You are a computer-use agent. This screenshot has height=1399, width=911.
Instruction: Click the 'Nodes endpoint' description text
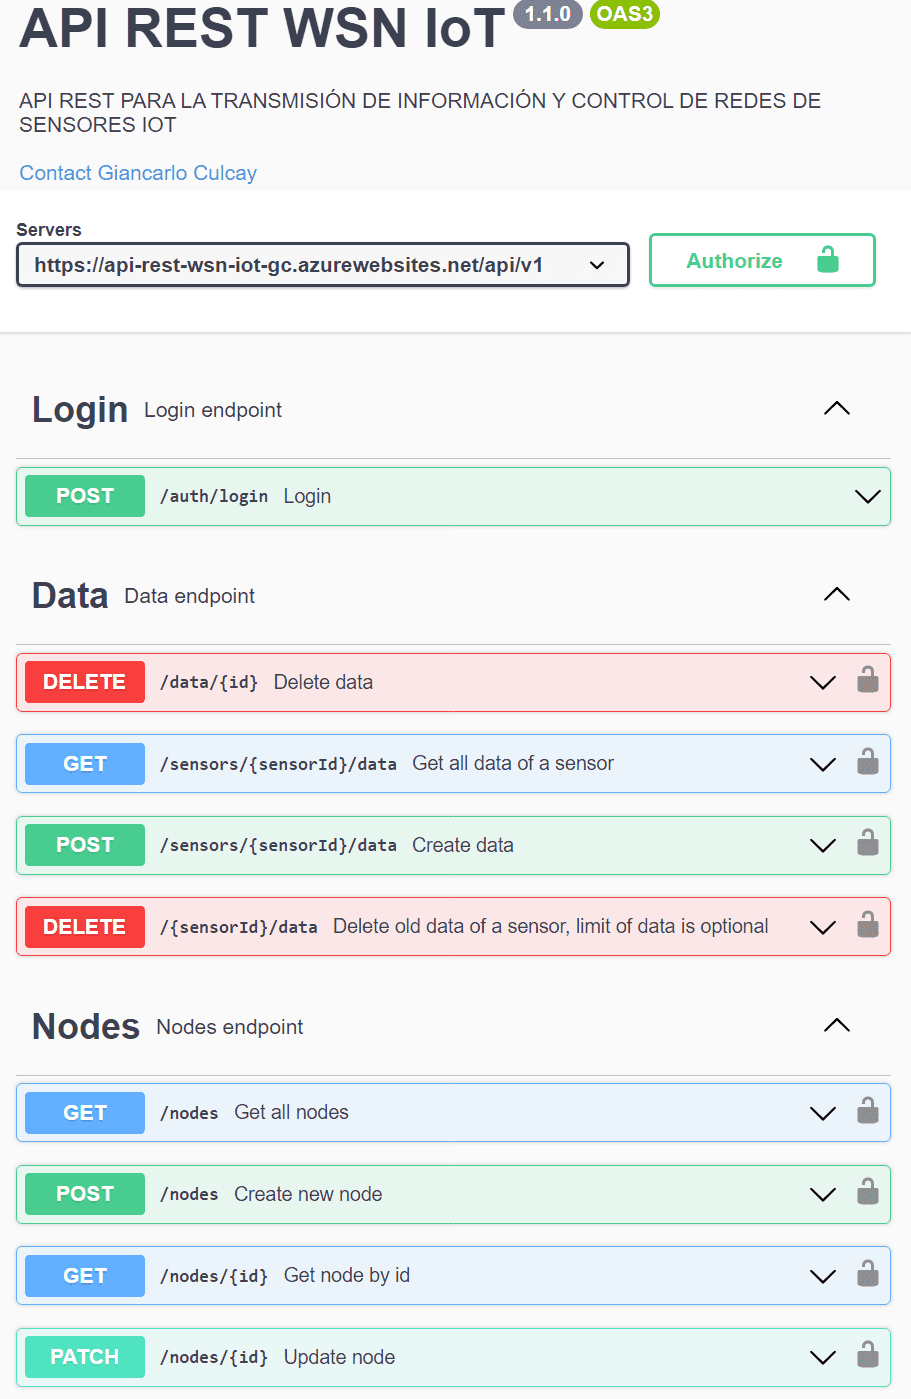(x=230, y=1027)
